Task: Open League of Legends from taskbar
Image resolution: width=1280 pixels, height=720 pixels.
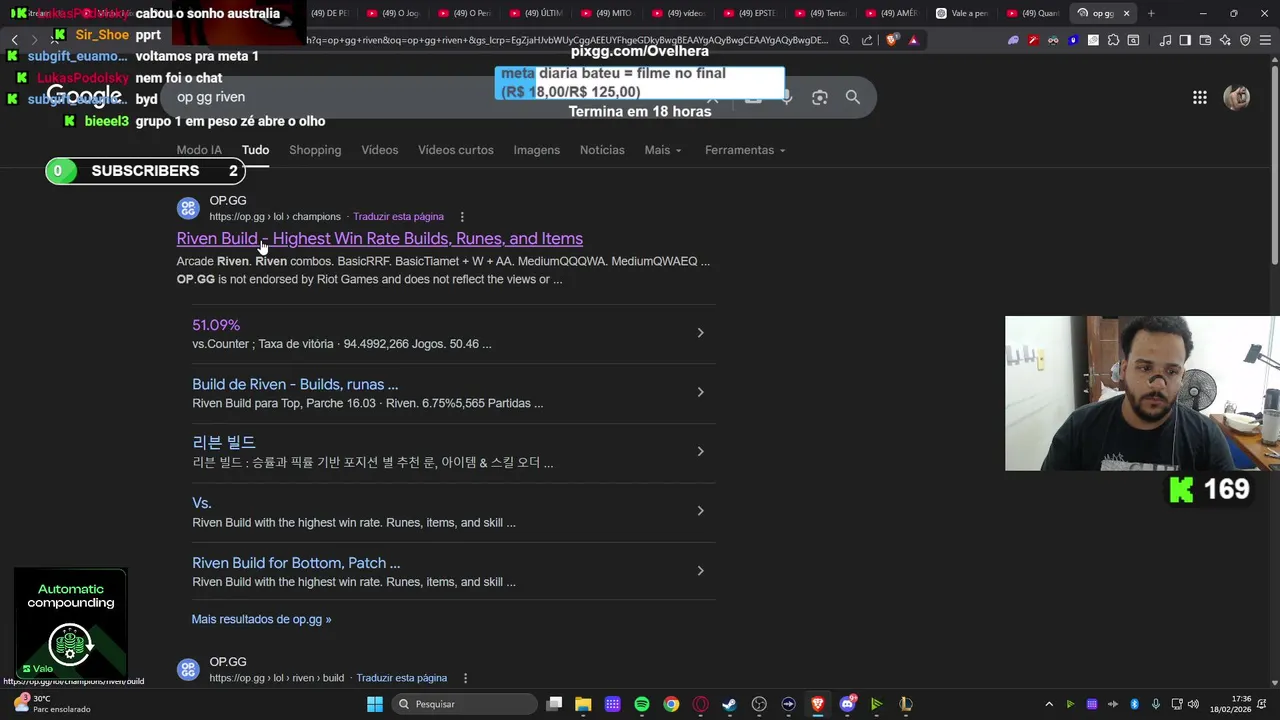Action: point(905,704)
